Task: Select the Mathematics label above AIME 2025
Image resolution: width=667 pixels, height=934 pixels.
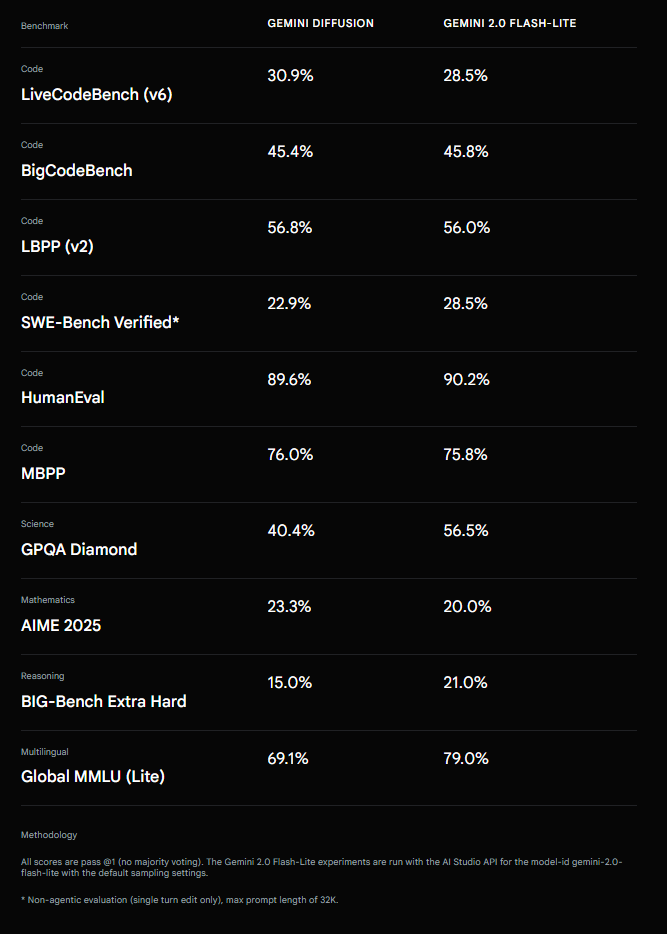Action: 48,600
